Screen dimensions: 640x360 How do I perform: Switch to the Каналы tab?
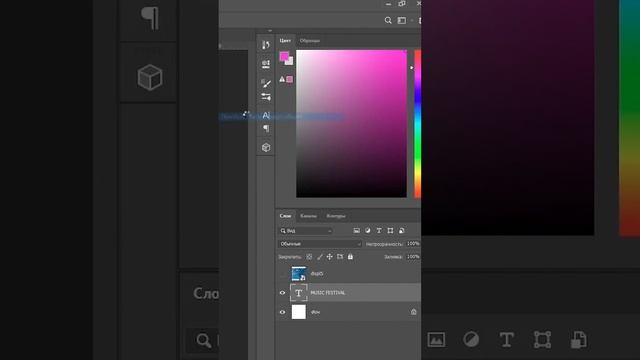(309, 216)
